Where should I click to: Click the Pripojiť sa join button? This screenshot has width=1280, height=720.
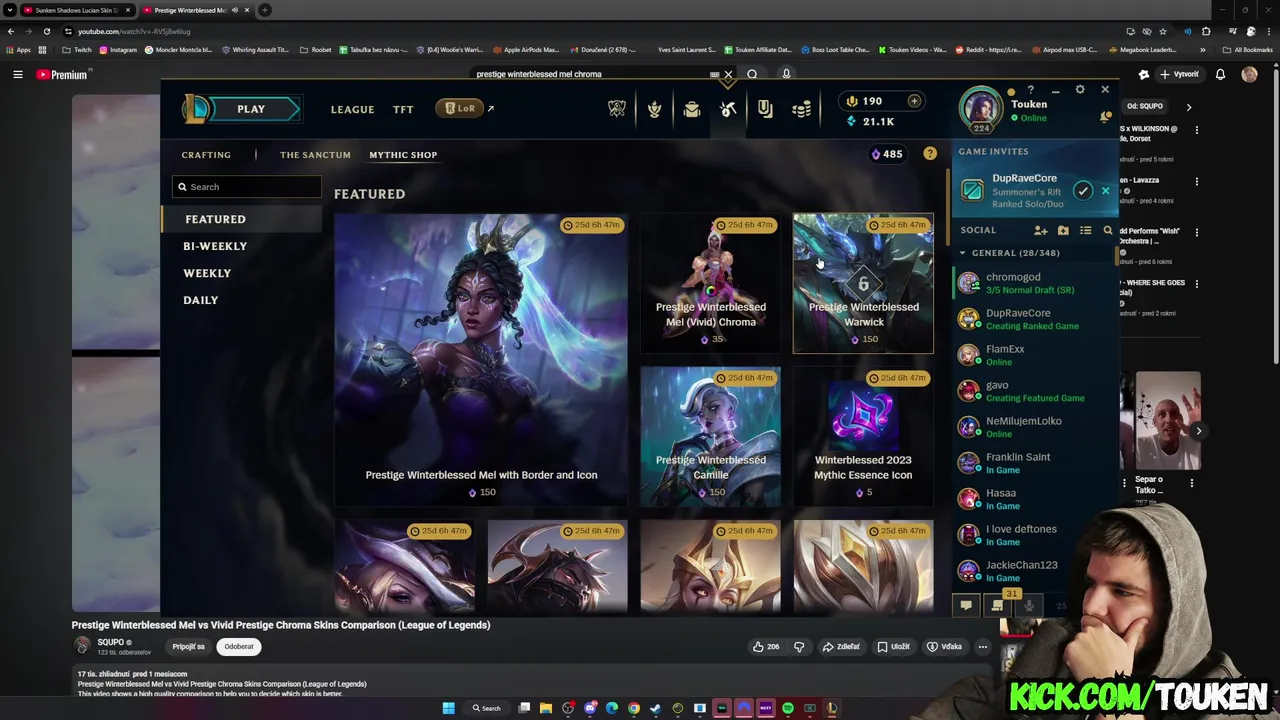pos(188,647)
